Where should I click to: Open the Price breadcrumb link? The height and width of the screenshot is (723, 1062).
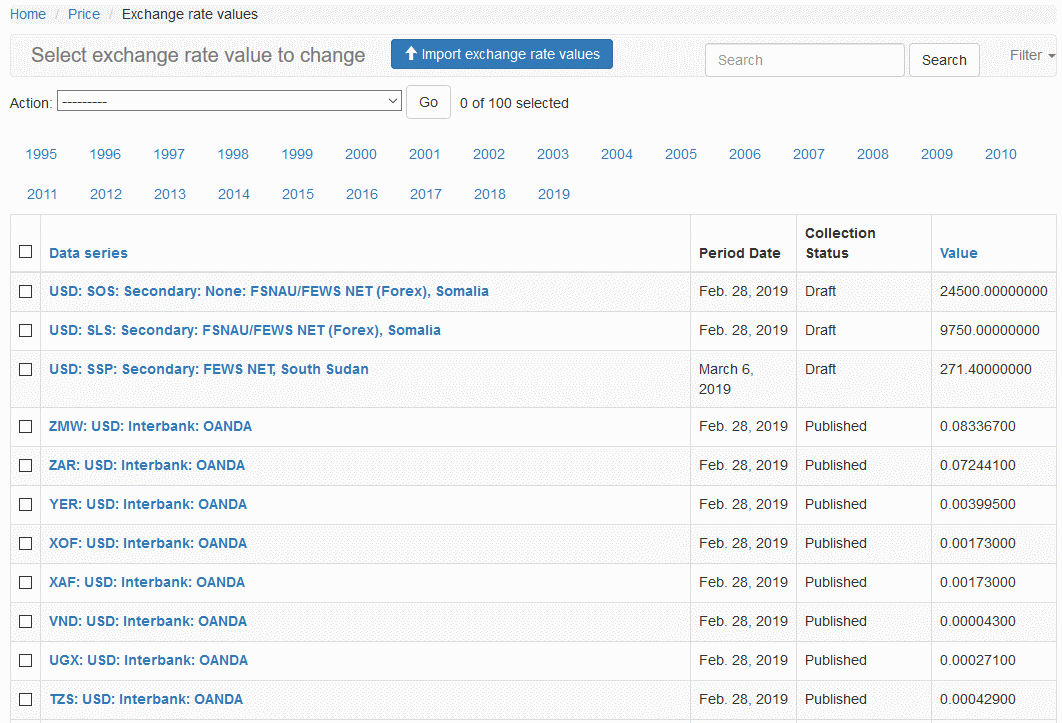pos(84,14)
